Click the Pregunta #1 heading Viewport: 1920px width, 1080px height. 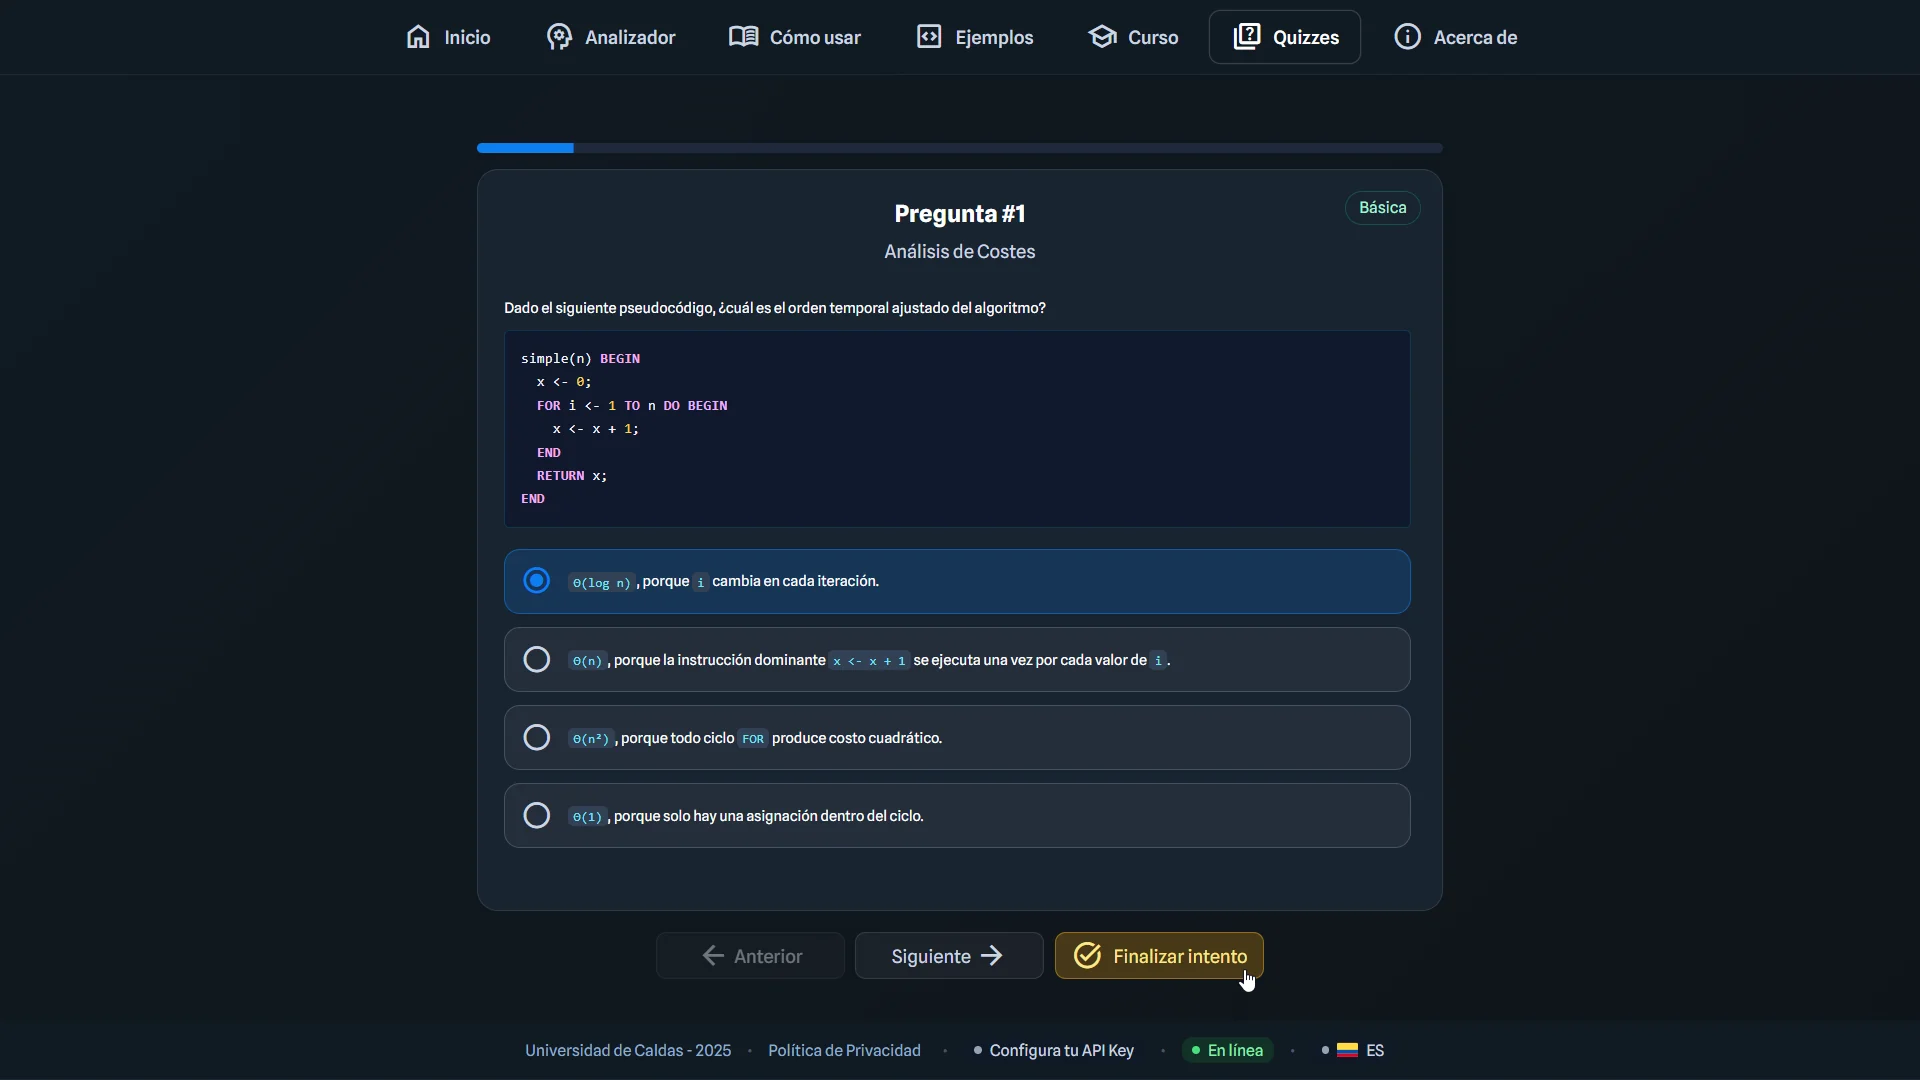point(960,214)
